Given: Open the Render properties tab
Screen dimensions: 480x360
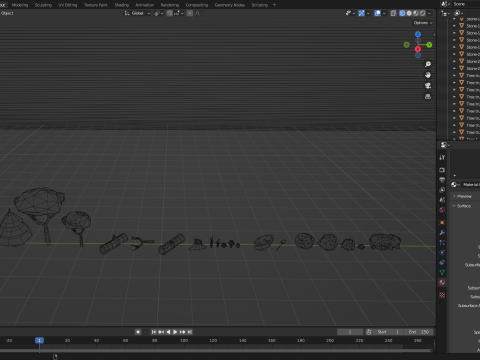Looking at the screenshot, I should (442, 170).
